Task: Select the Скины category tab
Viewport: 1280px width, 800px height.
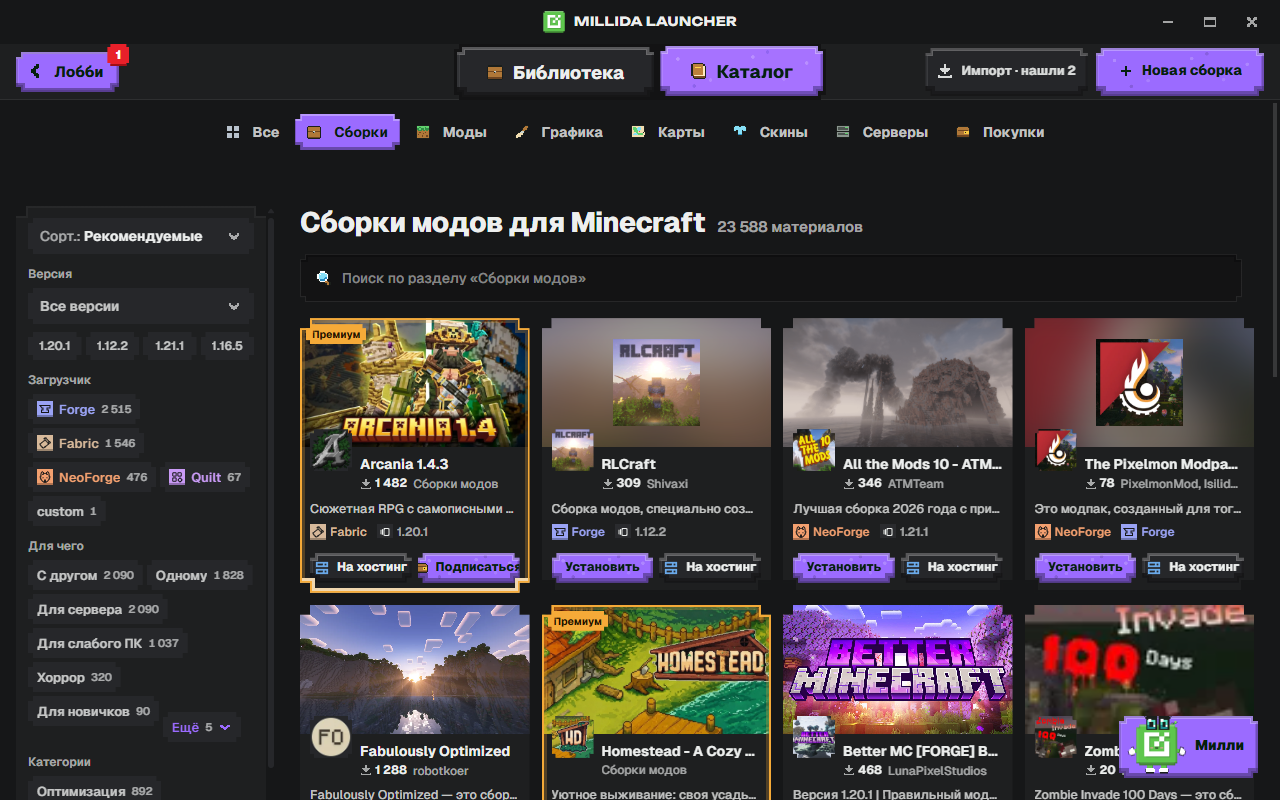Action: point(770,132)
